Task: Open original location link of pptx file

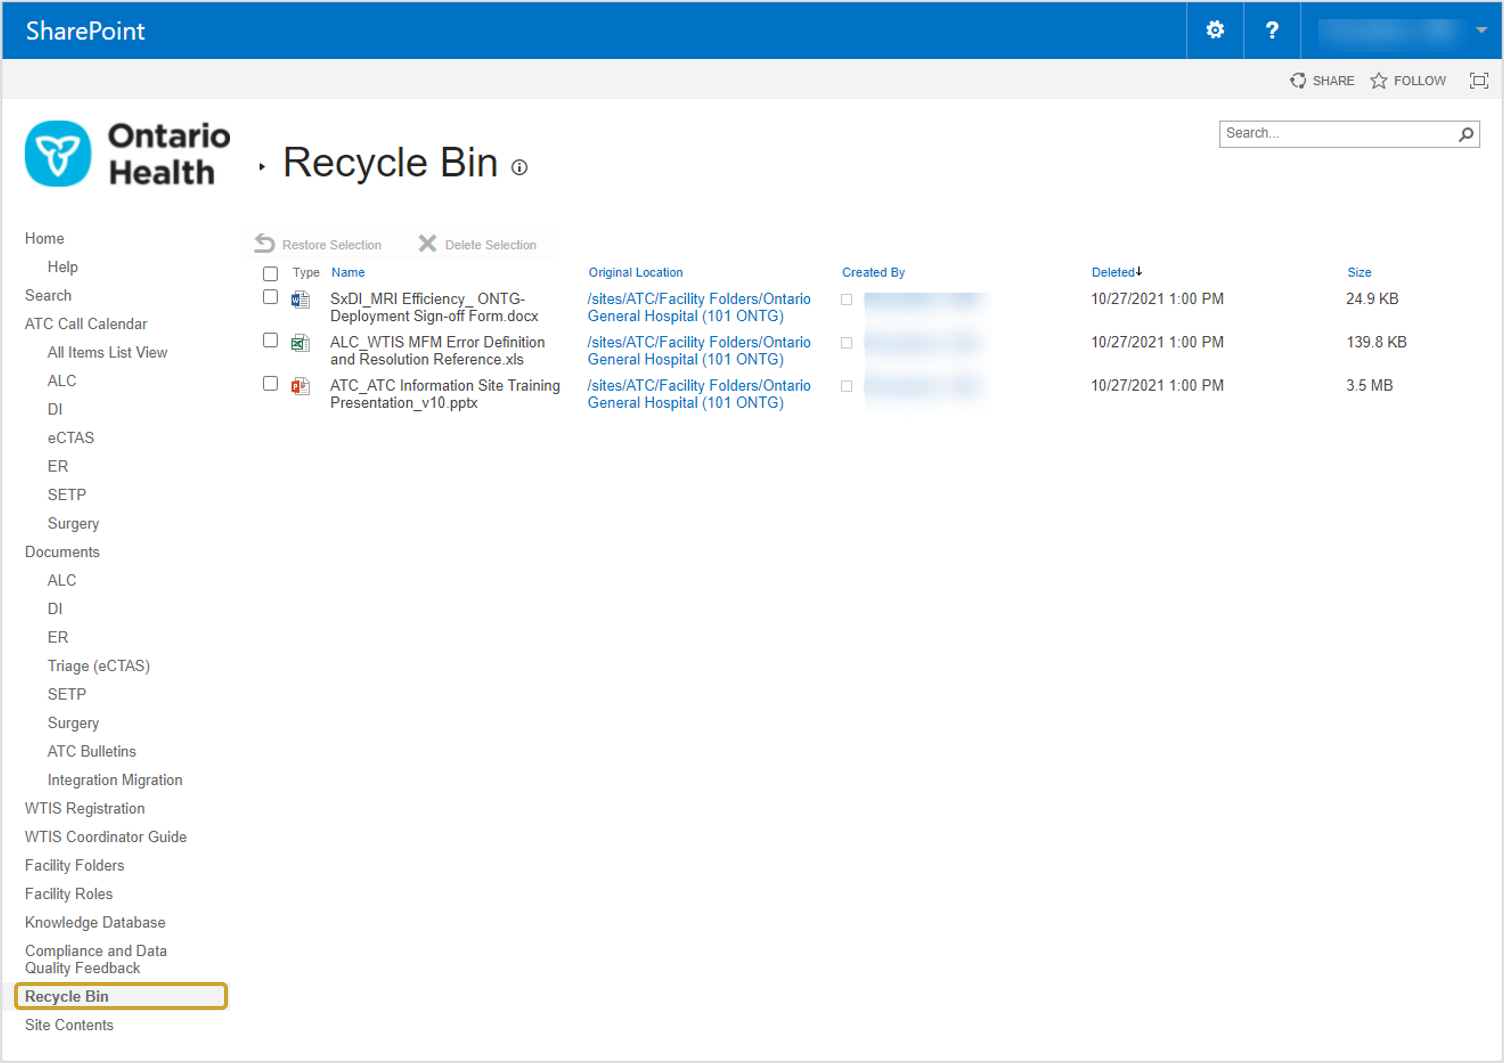Action: pyautogui.click(x=699, y=394)
